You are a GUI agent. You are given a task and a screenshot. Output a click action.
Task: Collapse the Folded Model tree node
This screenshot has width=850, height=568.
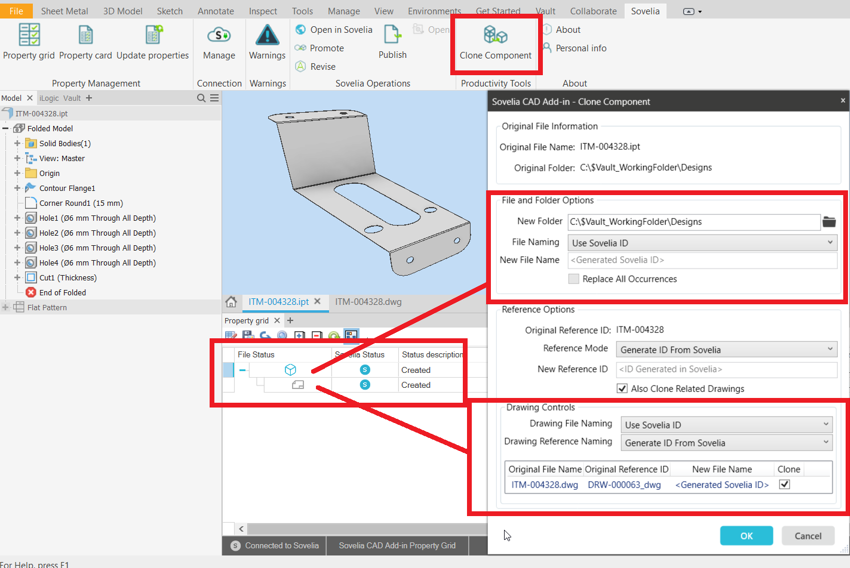5,128
